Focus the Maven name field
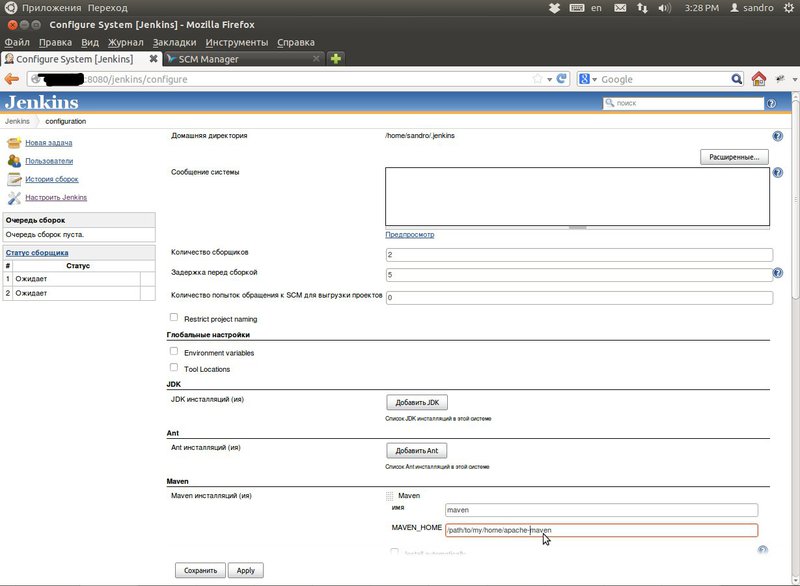Image resolution: width=800 pixels, height=586 pixels. pos(602,510)
